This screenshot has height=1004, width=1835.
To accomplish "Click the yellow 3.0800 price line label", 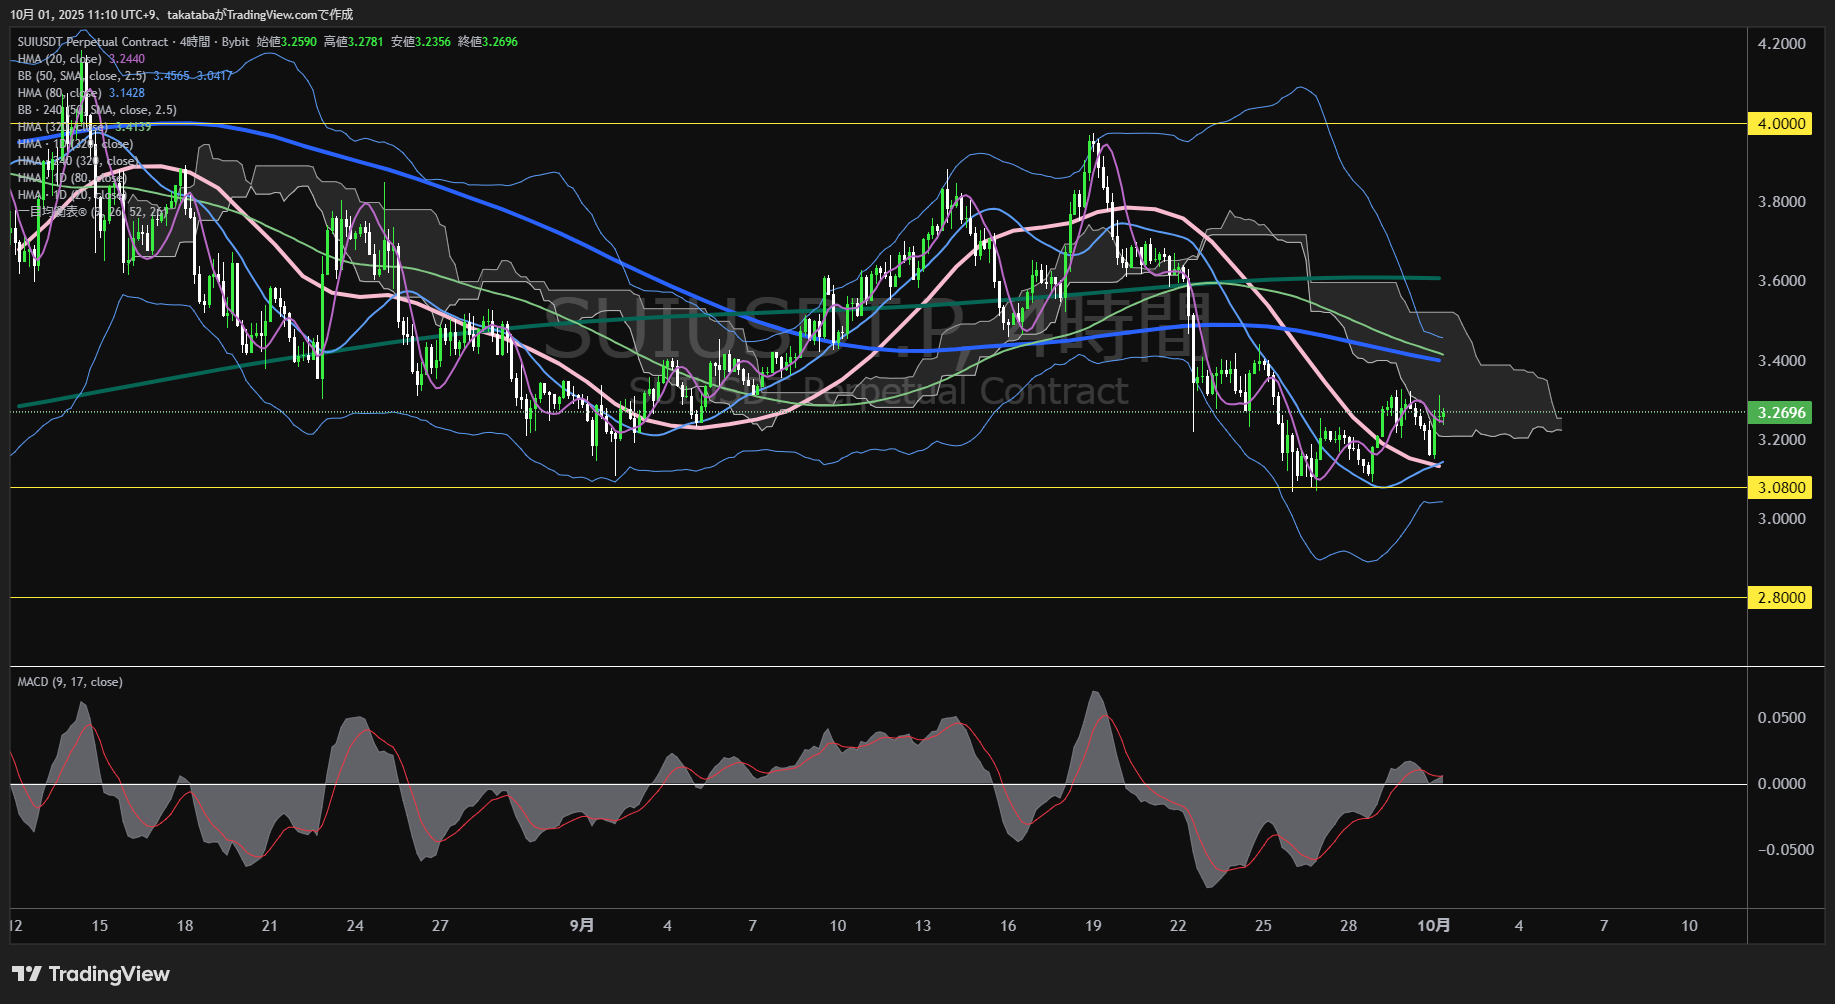I will pyautogui.click(x=1780, y=488).
